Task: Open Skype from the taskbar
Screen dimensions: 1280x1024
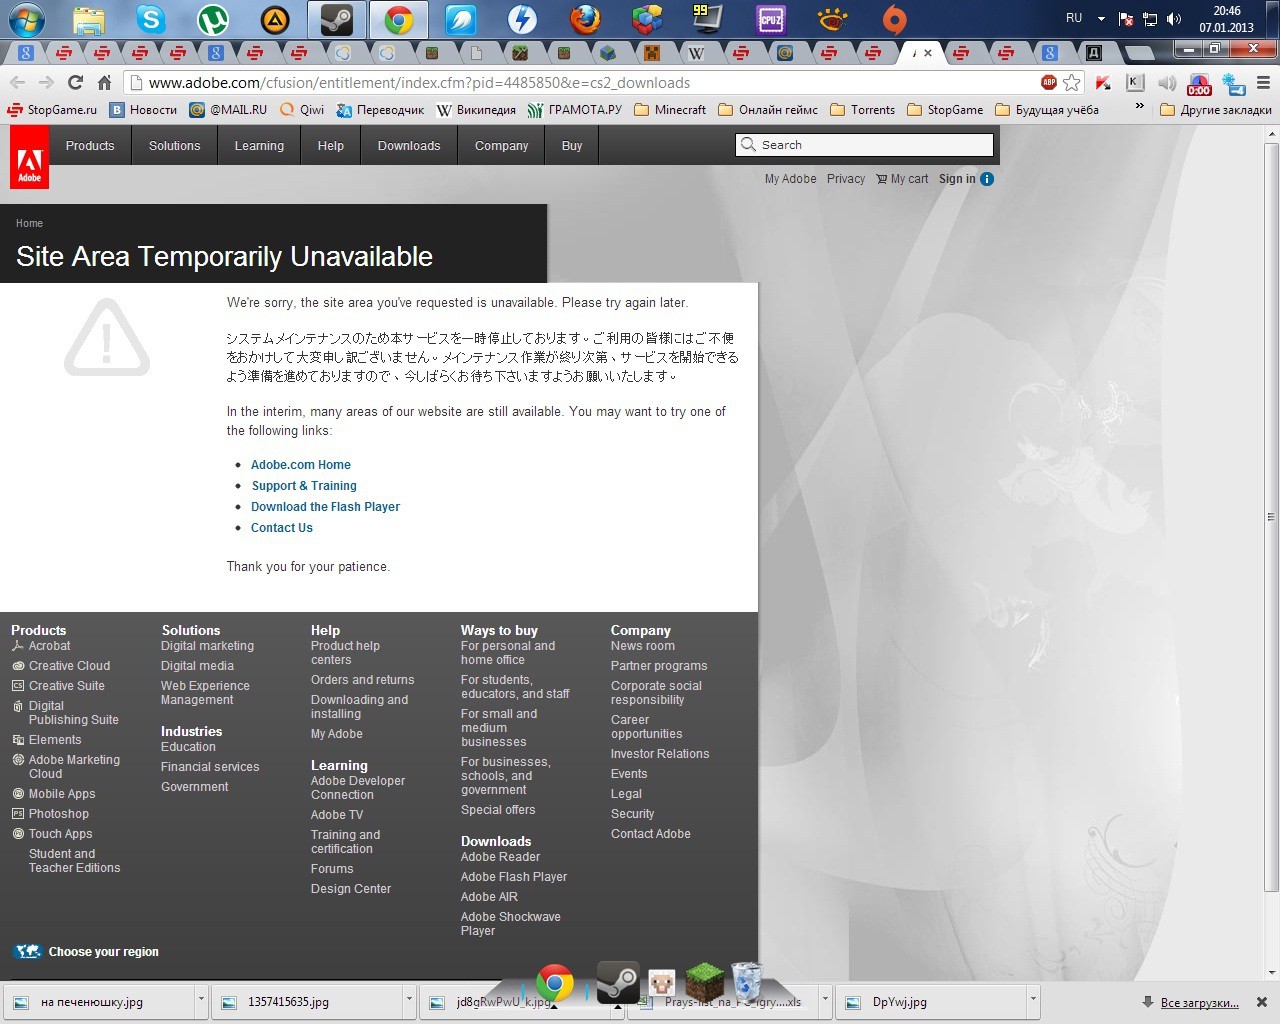Action: pos(151,19)
